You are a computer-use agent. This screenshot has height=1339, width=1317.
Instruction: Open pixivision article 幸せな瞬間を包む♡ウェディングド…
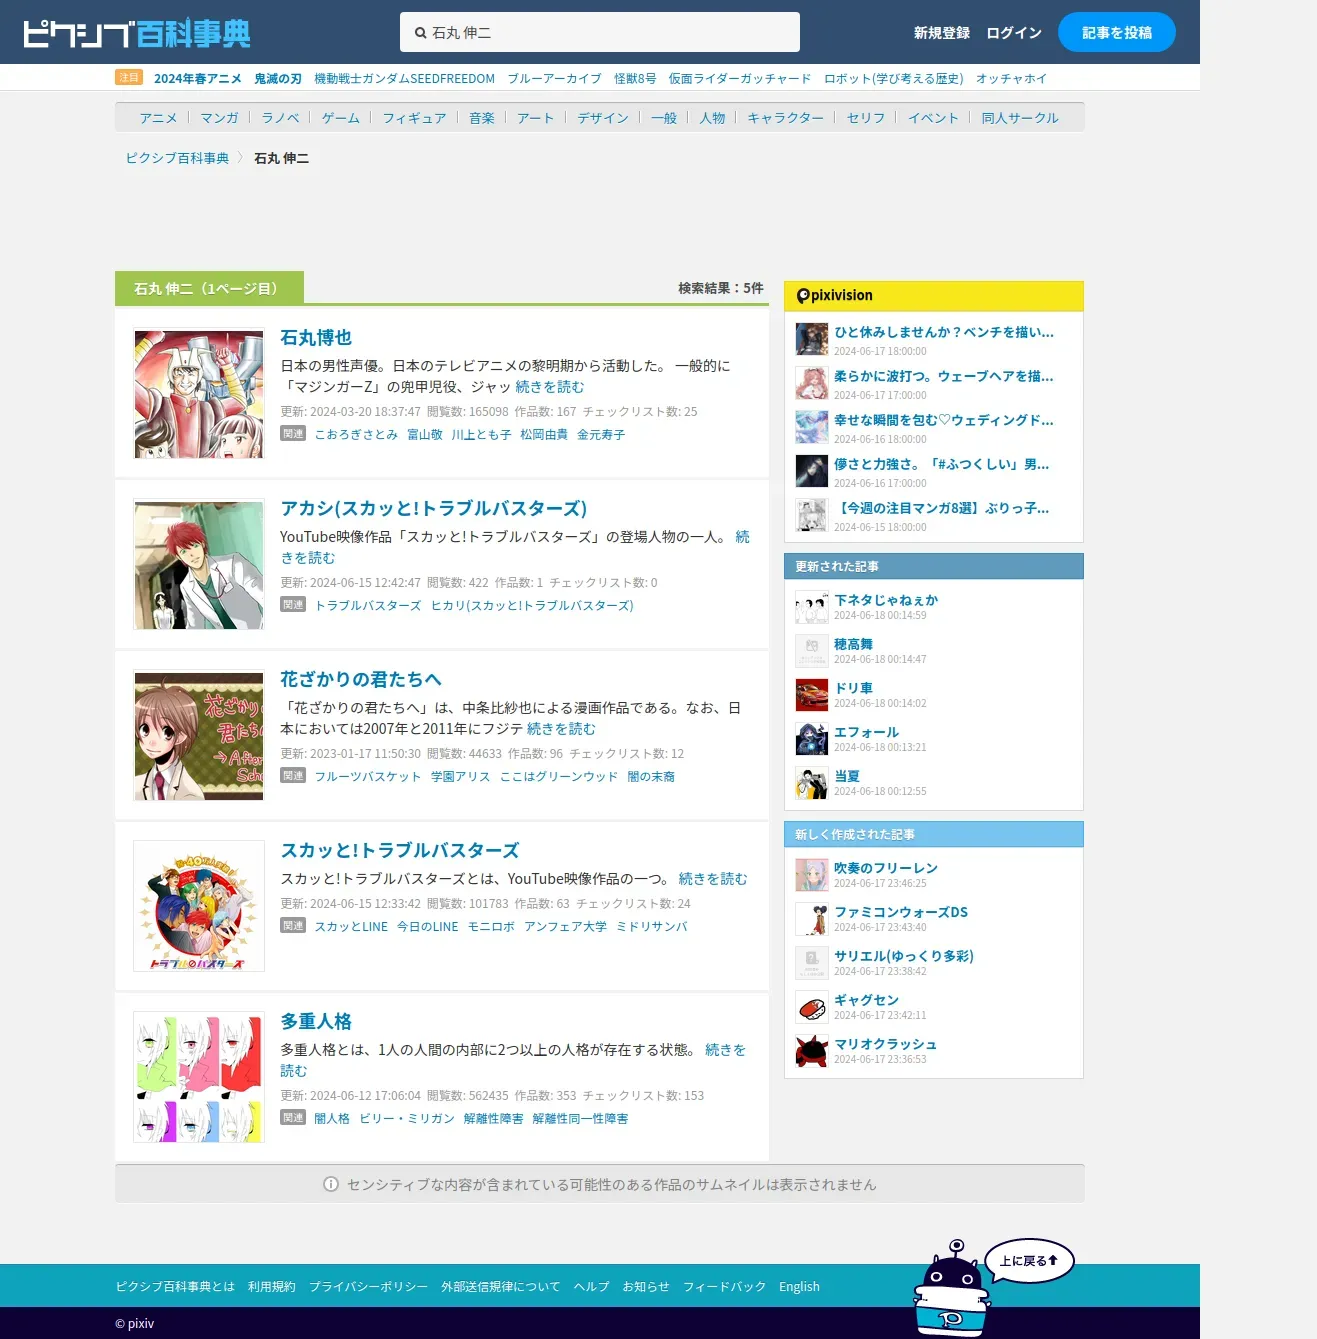click(x=944, y=420)
